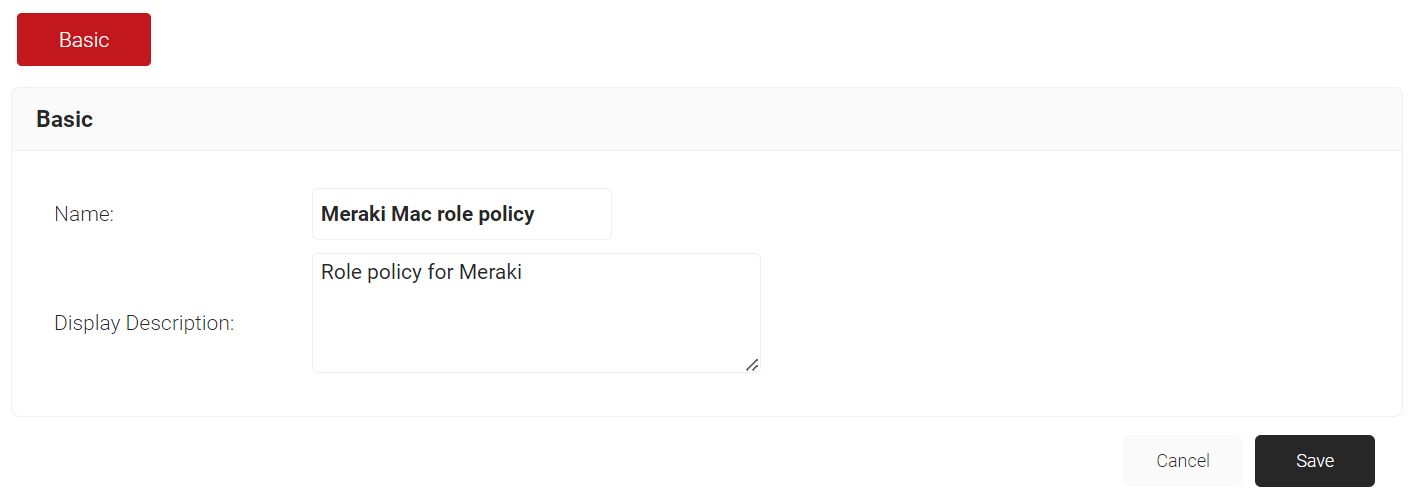Cancel editing the role policy
This screenshot has width=1413, height=496.
point(1182,461)
